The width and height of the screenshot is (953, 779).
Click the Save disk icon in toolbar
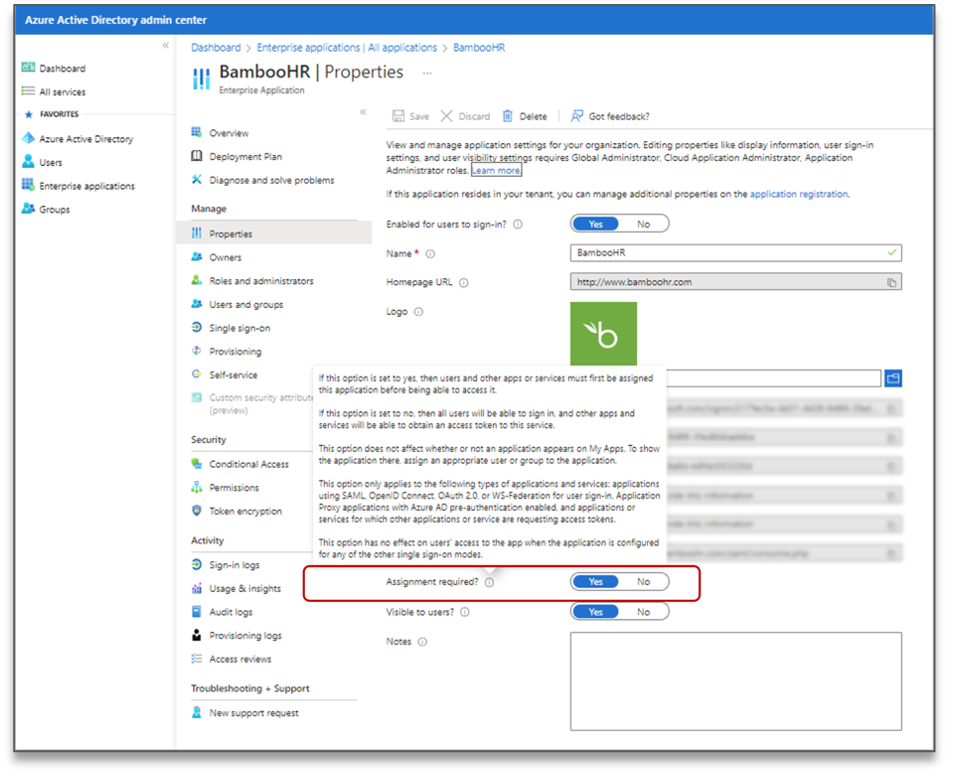(x=398, y=116)
